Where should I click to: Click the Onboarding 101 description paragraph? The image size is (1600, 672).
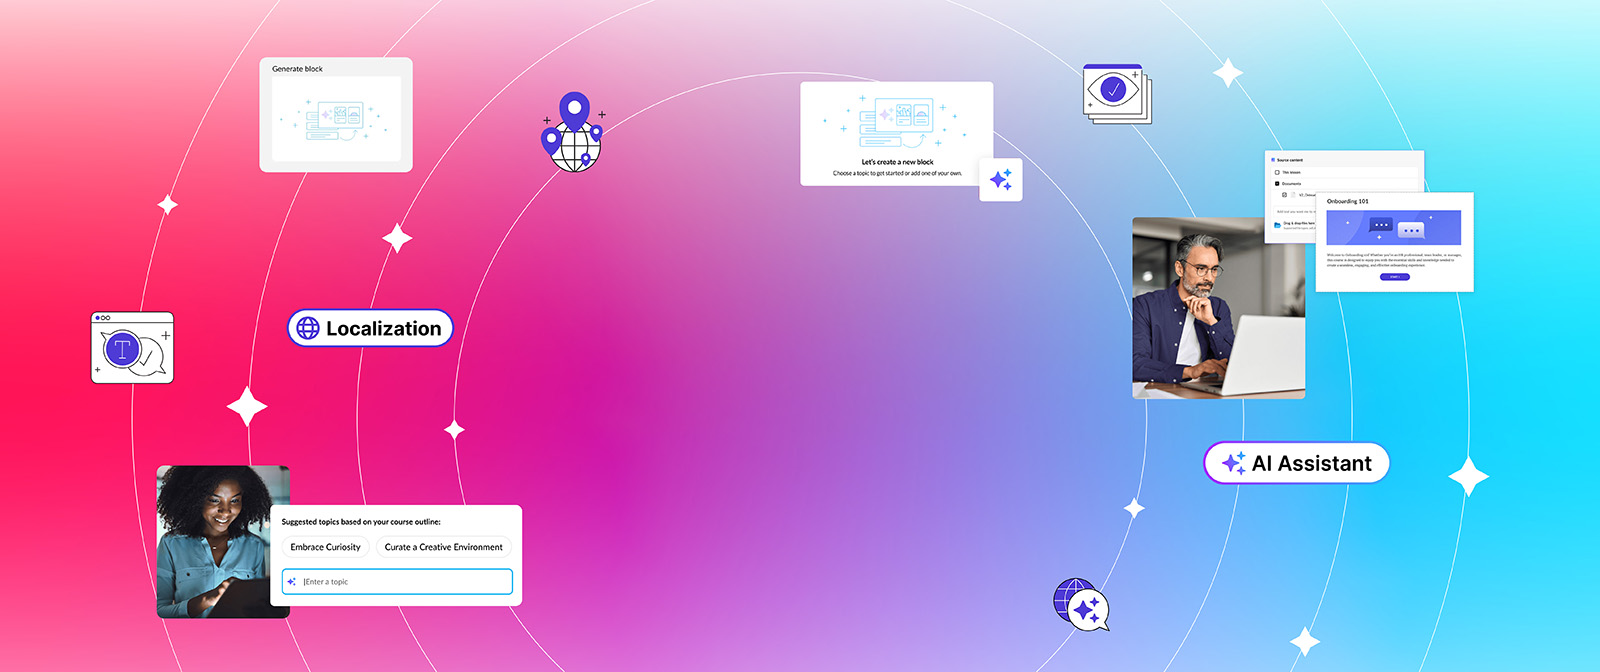tap(1394, 260)
